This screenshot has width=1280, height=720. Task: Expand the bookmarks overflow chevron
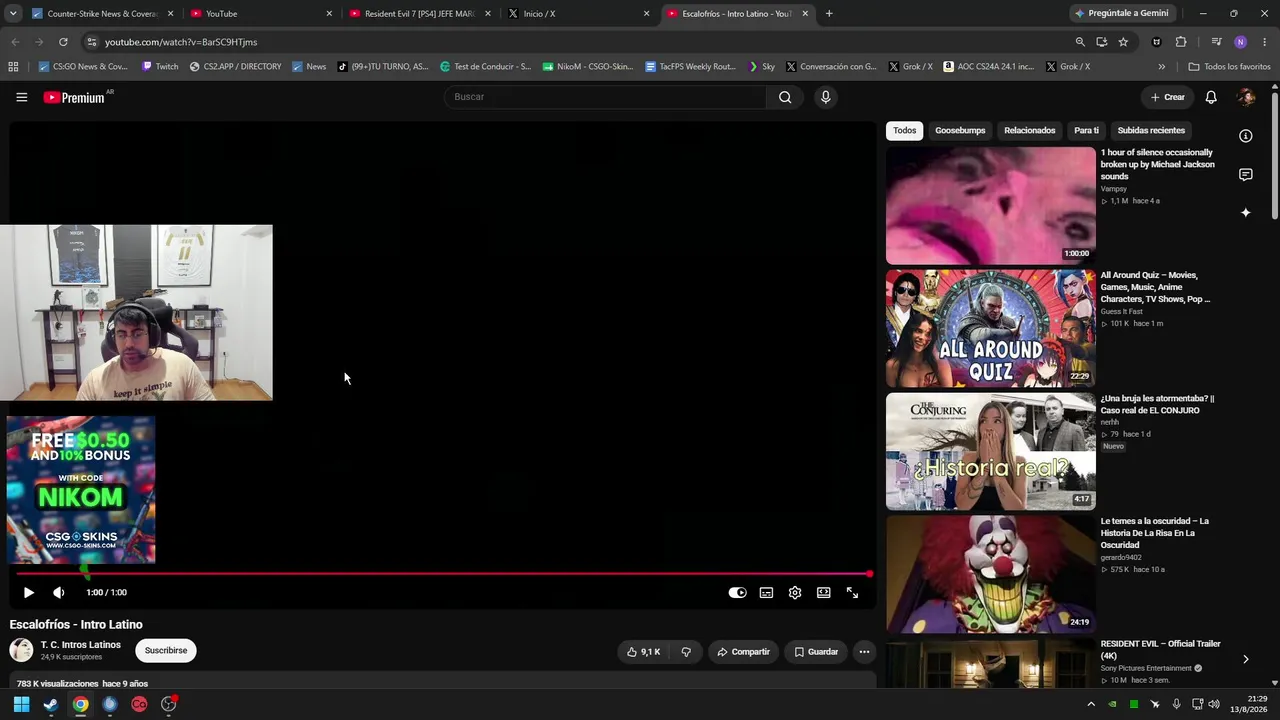(1161, 67)
